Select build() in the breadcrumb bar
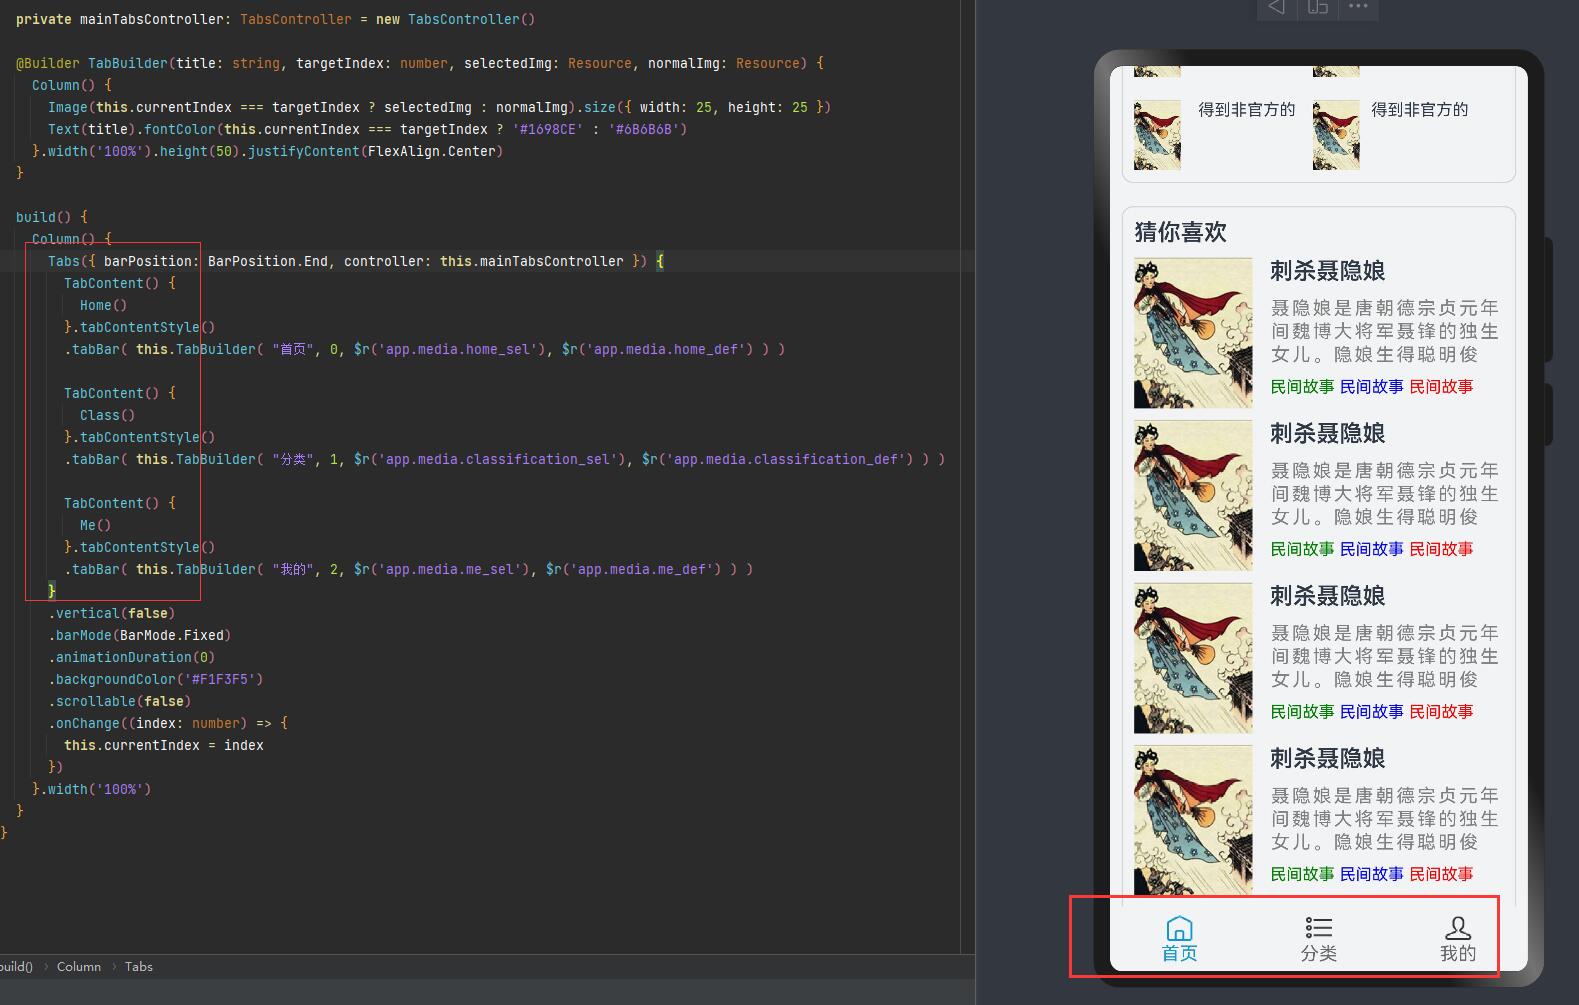The image size is (1579, 1005). (16, 967)
